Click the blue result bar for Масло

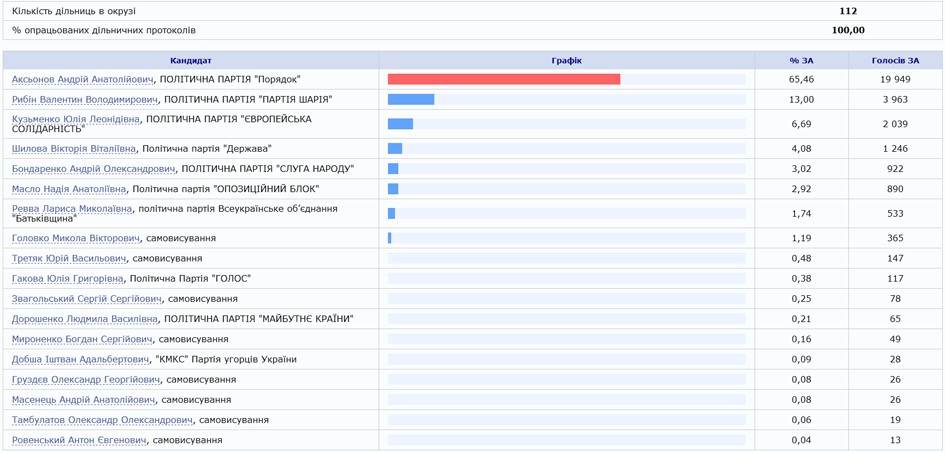tap(393, 189)
